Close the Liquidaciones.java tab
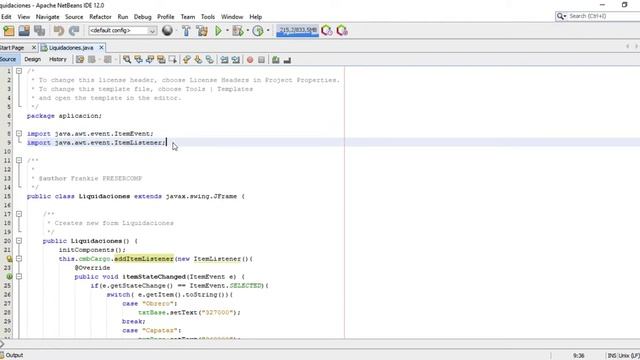Viewport: 640px width, 360px height. pos(102,48)
